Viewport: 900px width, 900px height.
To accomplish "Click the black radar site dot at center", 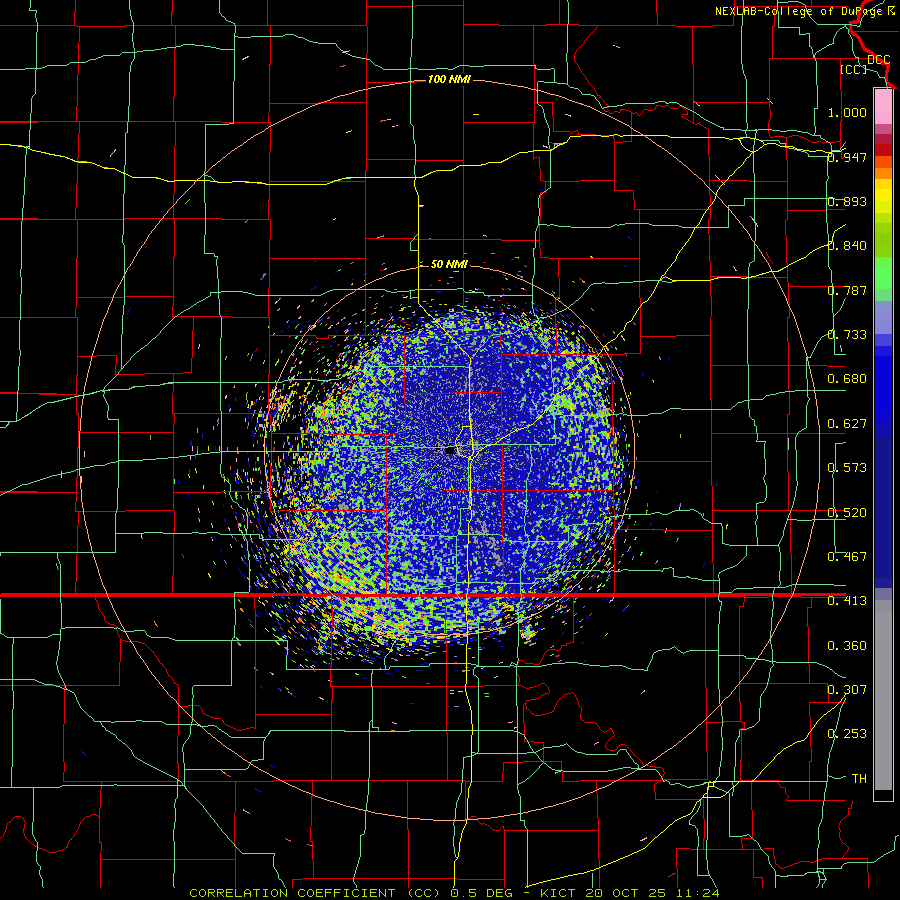I will tap(450, 451).
